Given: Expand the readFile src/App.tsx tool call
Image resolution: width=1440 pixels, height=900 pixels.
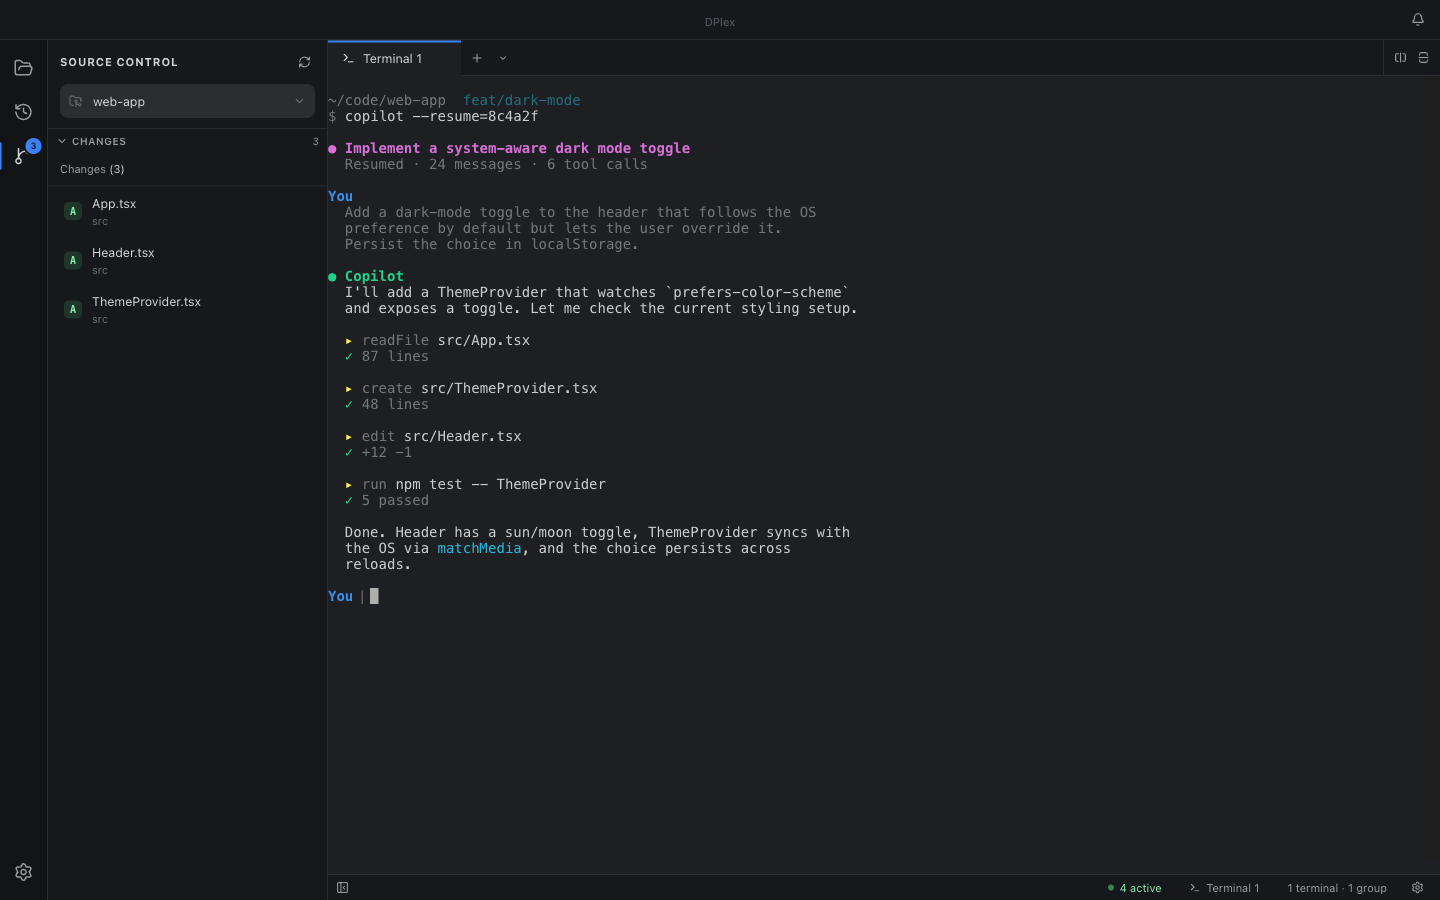Looking at the screenshot, I should tap(438, 340).
